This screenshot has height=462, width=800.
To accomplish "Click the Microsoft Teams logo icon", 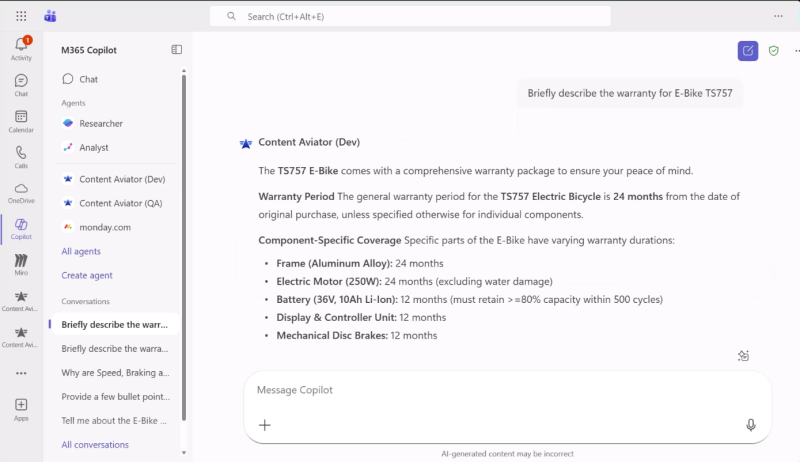I will point(50,16).
